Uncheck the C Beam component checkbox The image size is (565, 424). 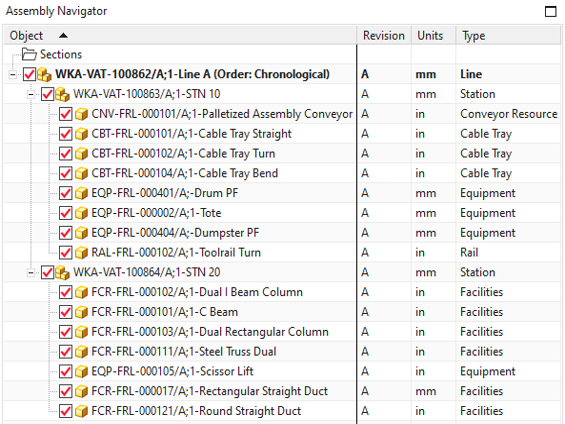point(65,312)
